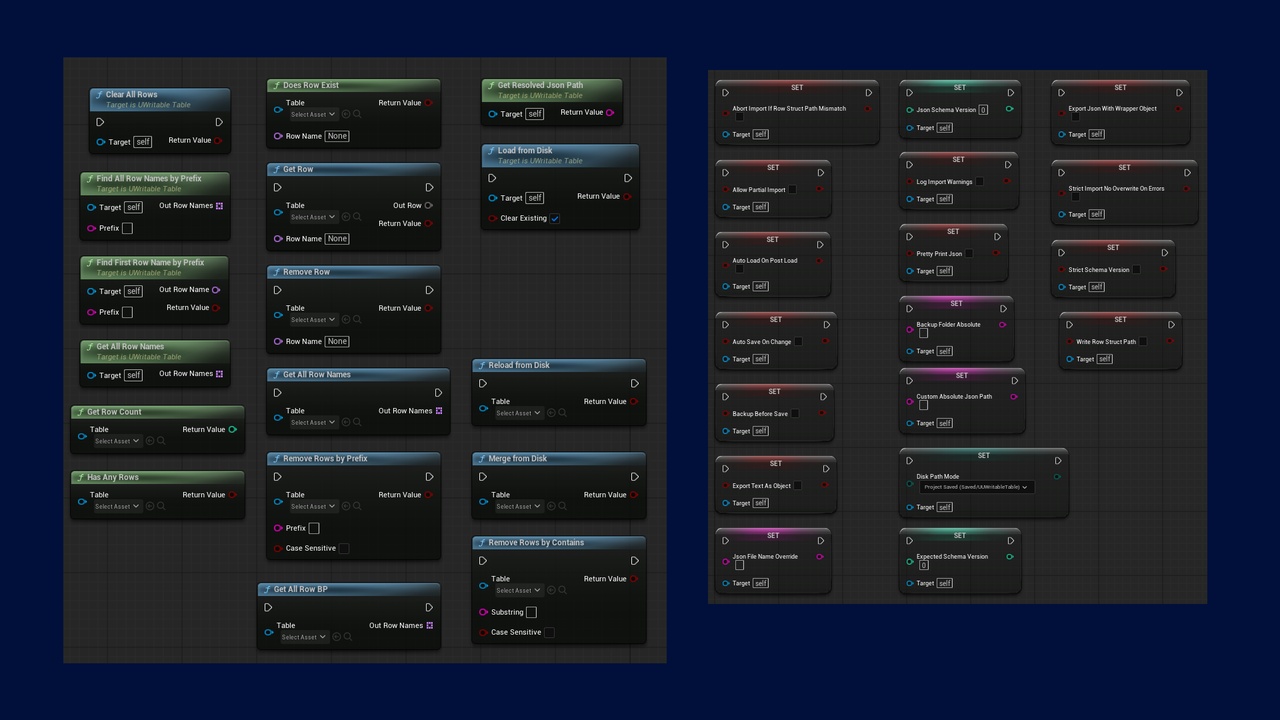
Task: Open Select Asset dropdown on Get Row Count
Action: coord(117,441)
